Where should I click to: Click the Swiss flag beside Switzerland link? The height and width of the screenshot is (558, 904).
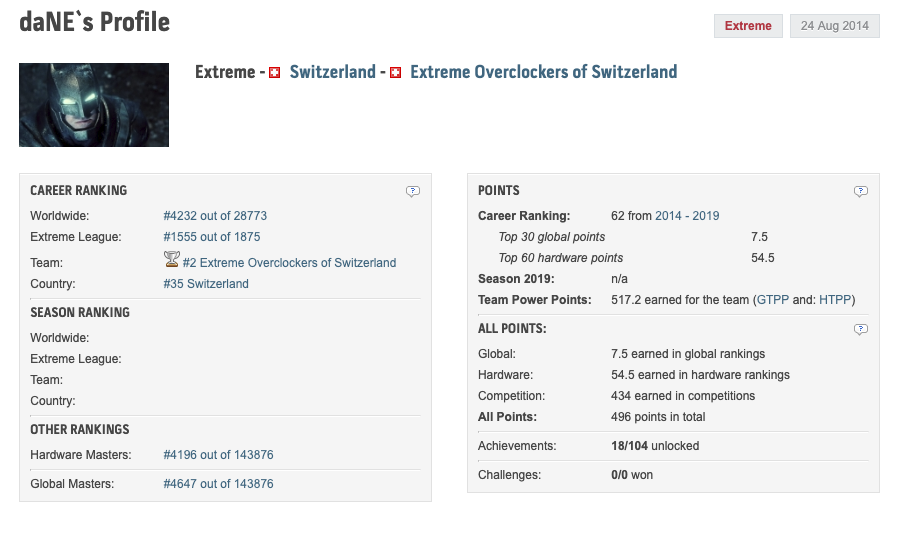coord(275,73)
